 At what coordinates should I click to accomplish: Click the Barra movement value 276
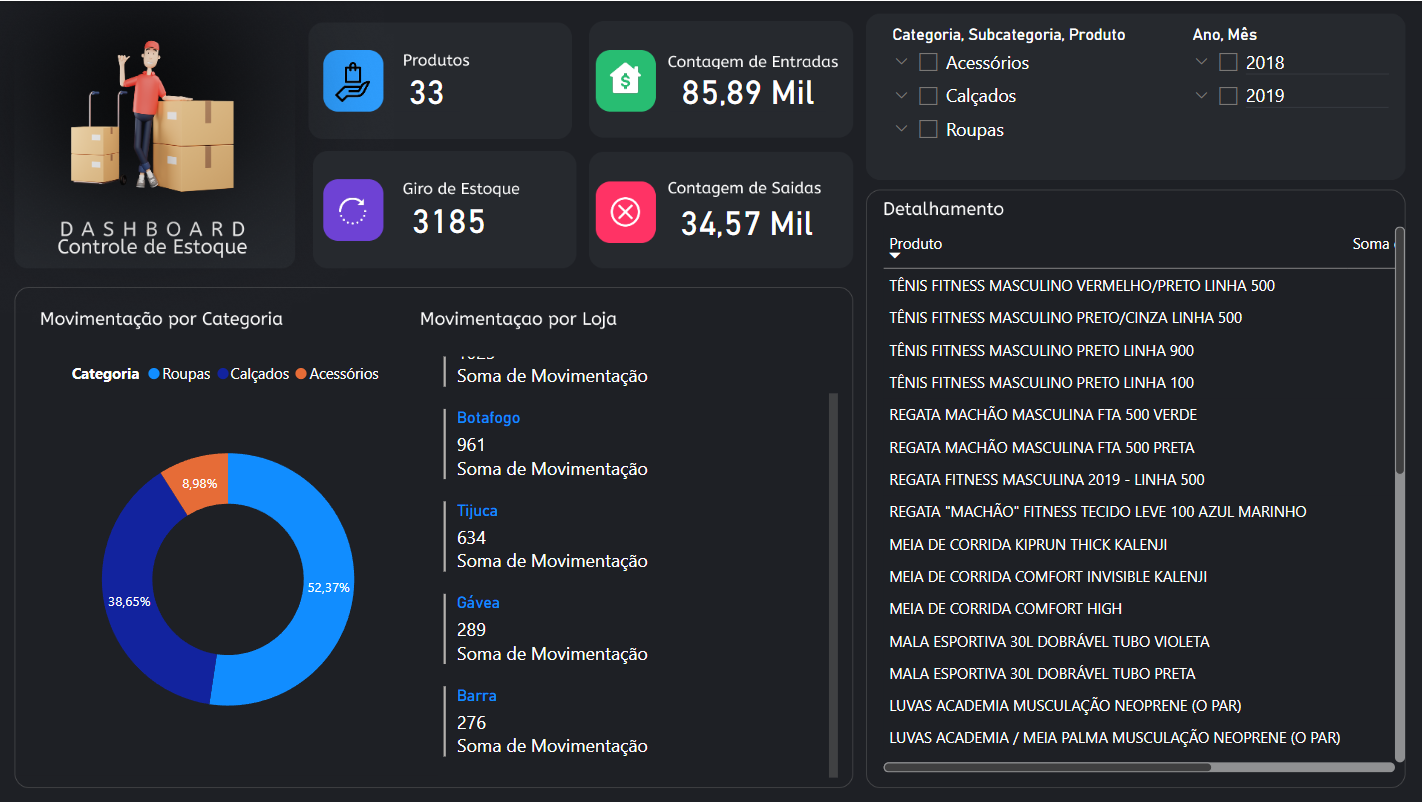471,722
